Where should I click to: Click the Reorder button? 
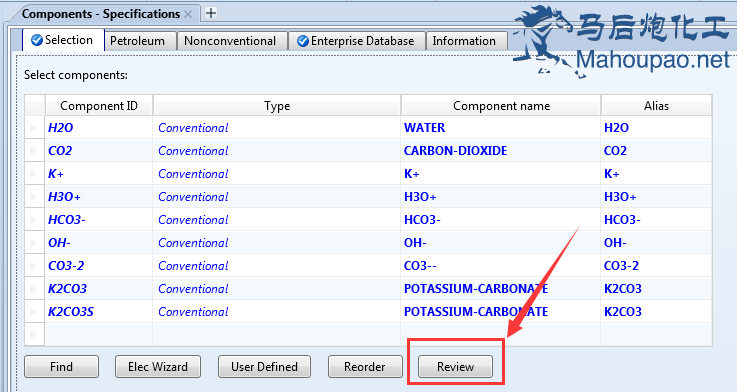(x=365, y=367)
